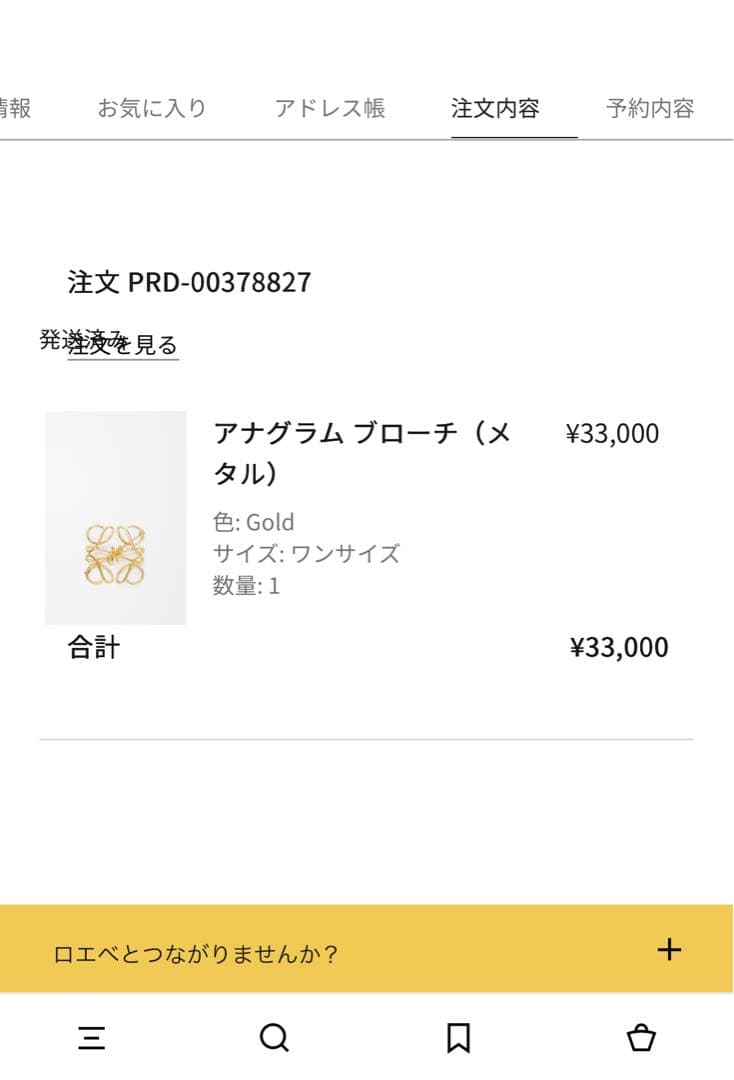Tap the ロエベとつながりませんか？ banner text
Screen dimensions: 734x1080
point(196,954)
